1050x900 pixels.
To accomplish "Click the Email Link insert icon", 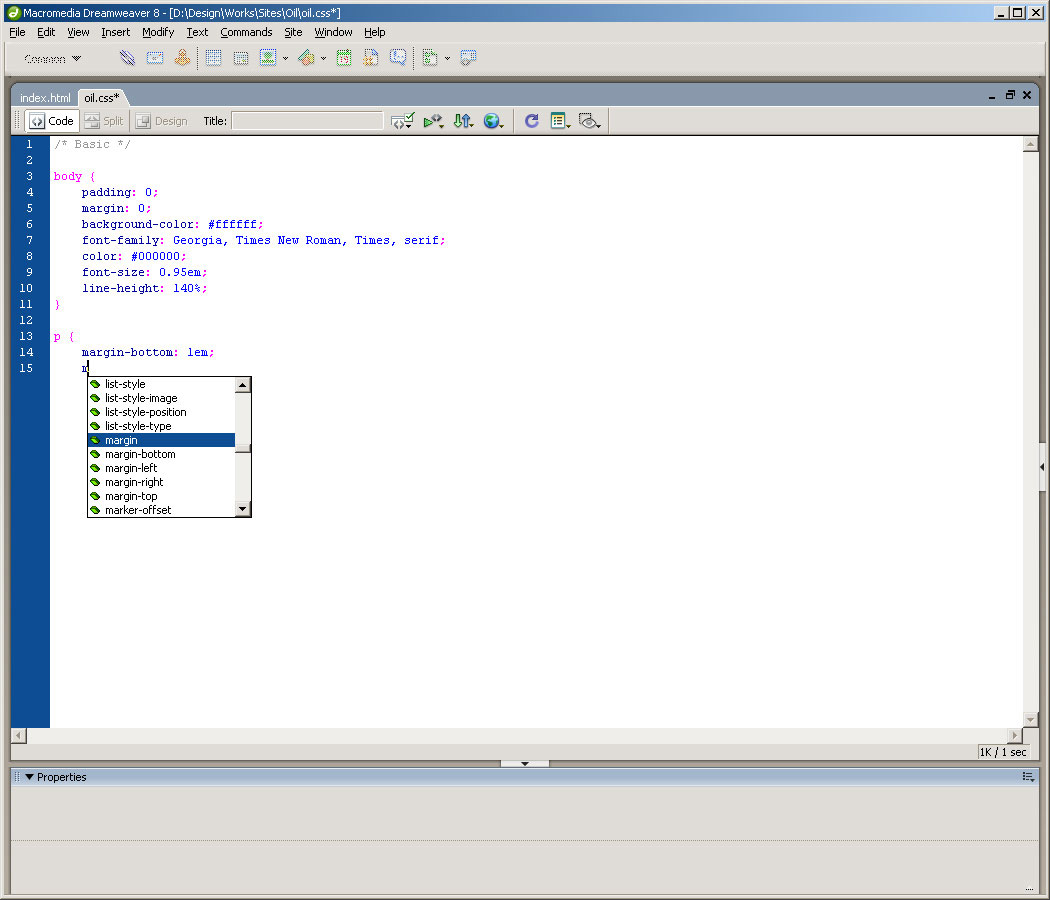I will (x=155, y=58).
